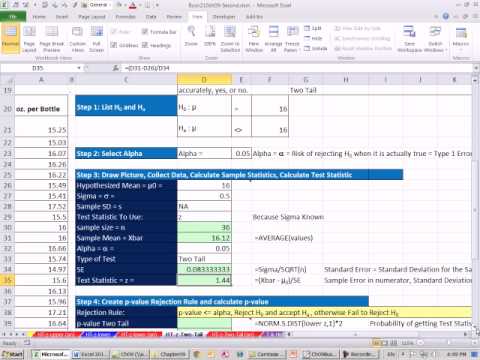The image size is (480, 360).
Task: Select sample size cell showing 30
Action: (204, 227)
